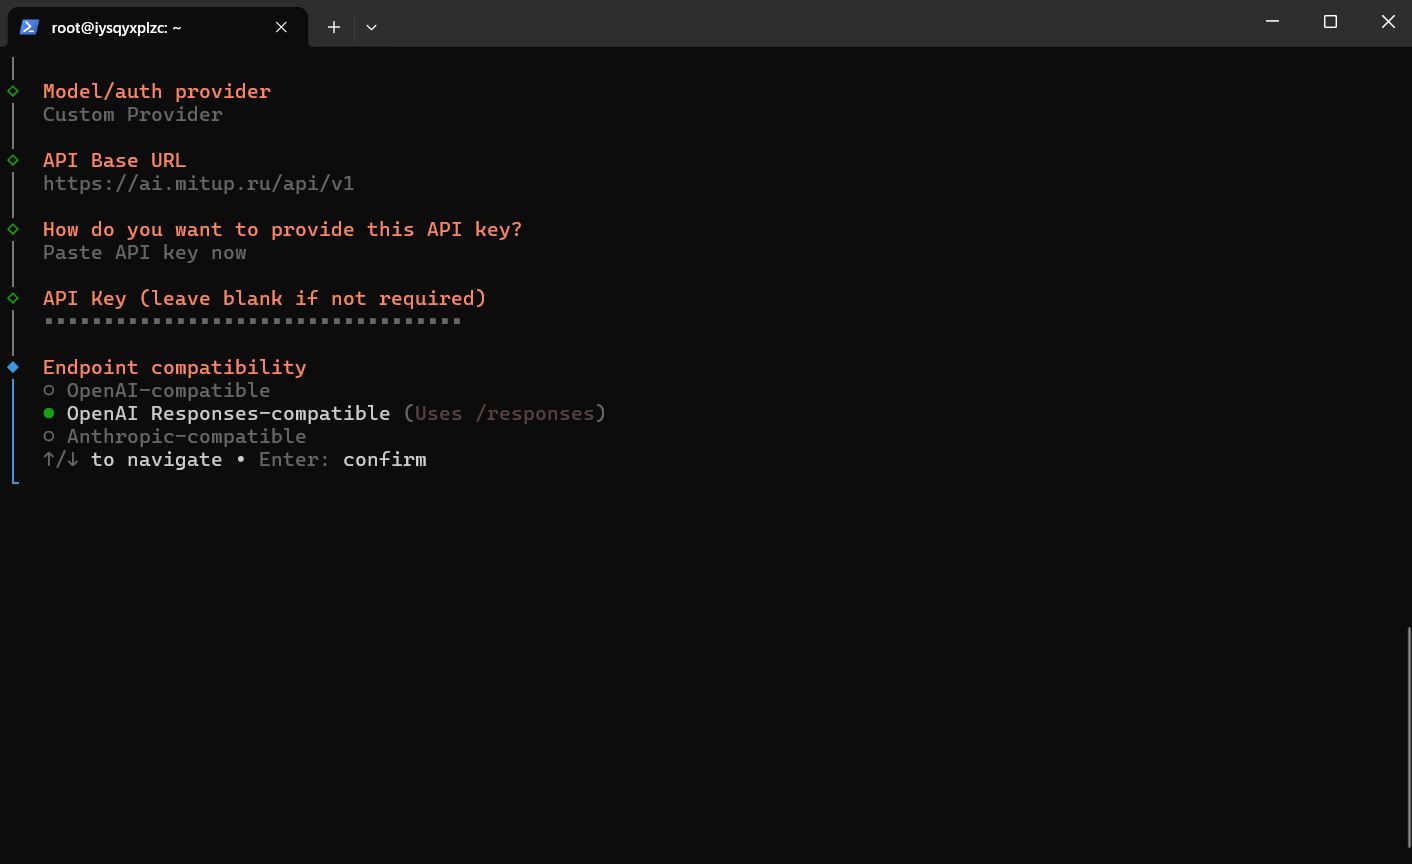Viewport: 1412px width, 864px height.
Task: Click the API Base URL value
Action: pyautogui.click(x=198, y=183)
